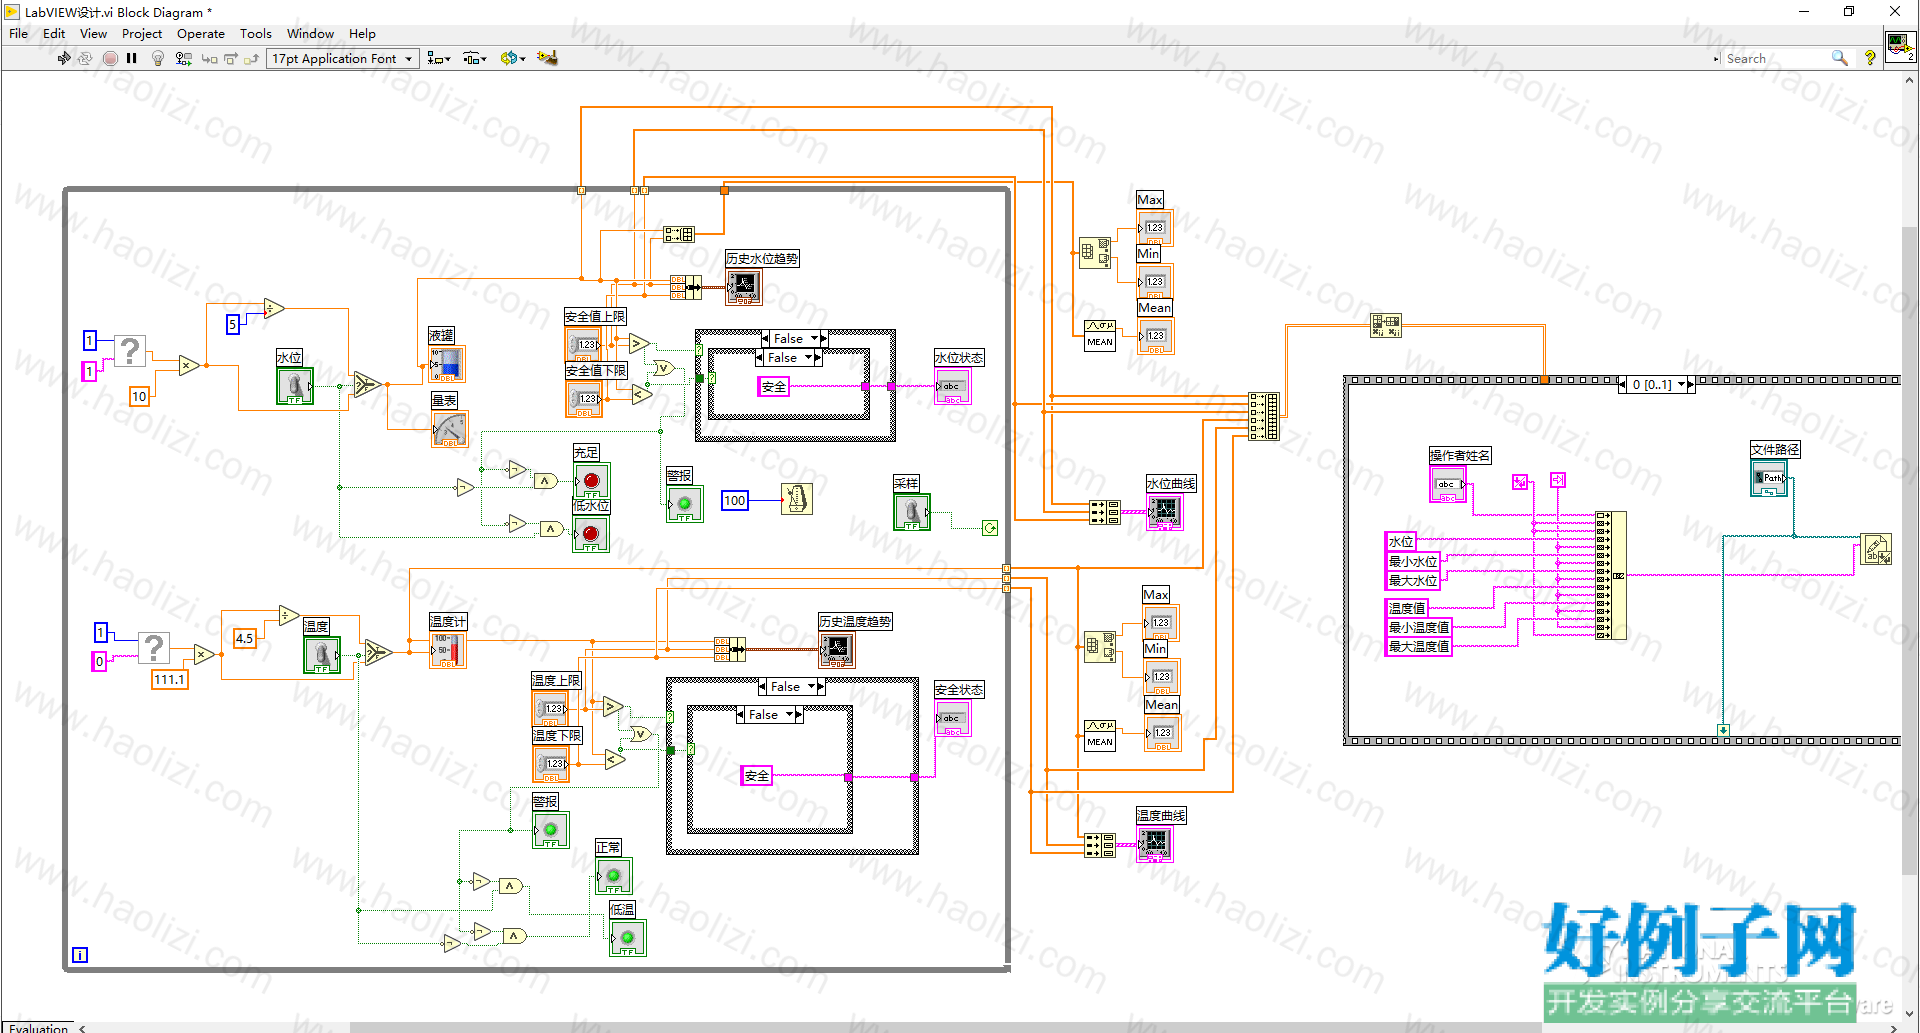
Task: Select the 温度 Boolean switch terminal
Action: click(x=322, y=655)
